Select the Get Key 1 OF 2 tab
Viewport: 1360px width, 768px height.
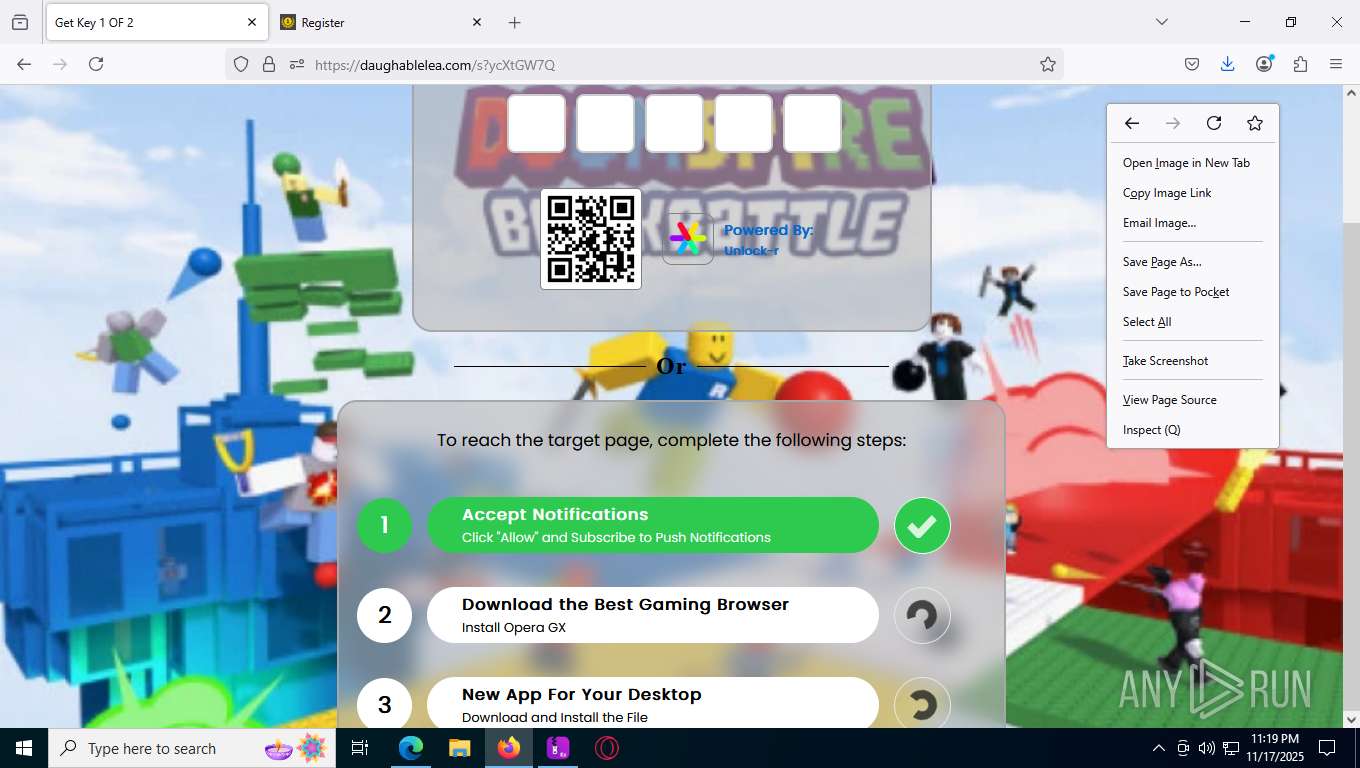click(156, 22)
